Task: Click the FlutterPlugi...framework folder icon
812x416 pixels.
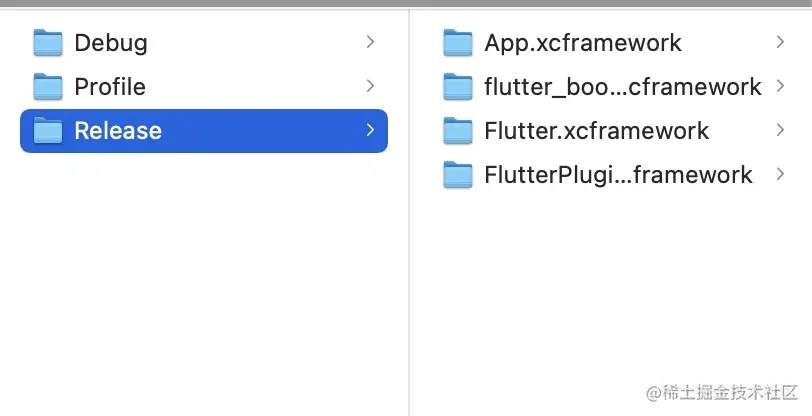Action: pos(458,175)
